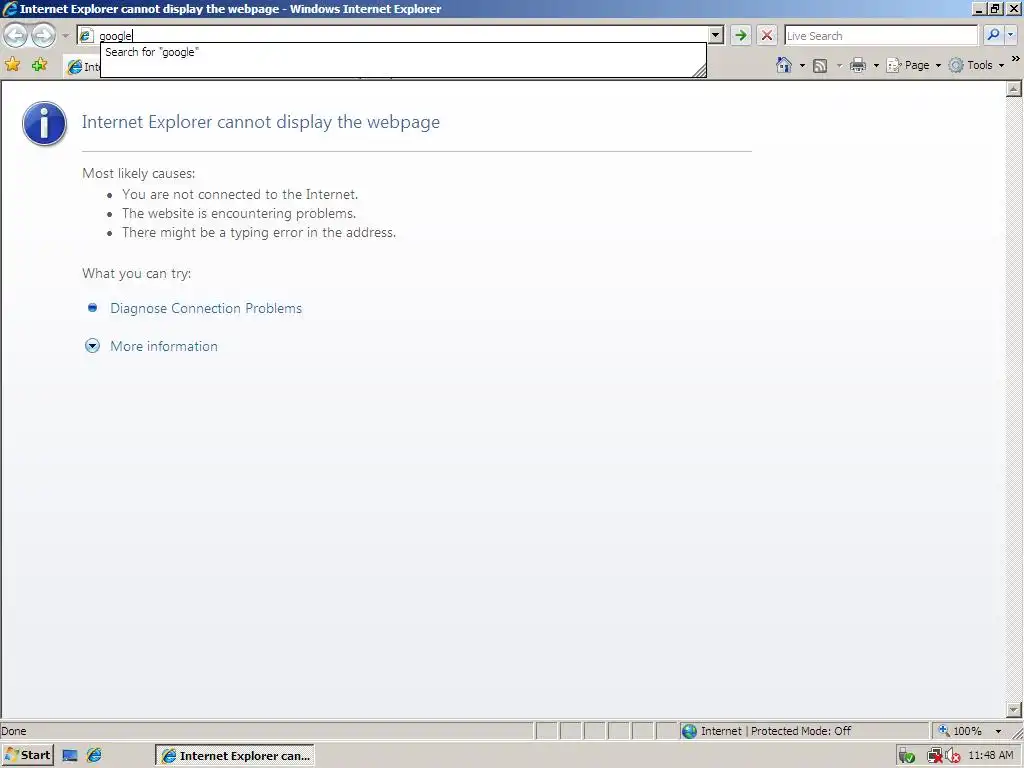Open the Page menu
This screenshot has height=768, width=1024.
click(914, 65)
